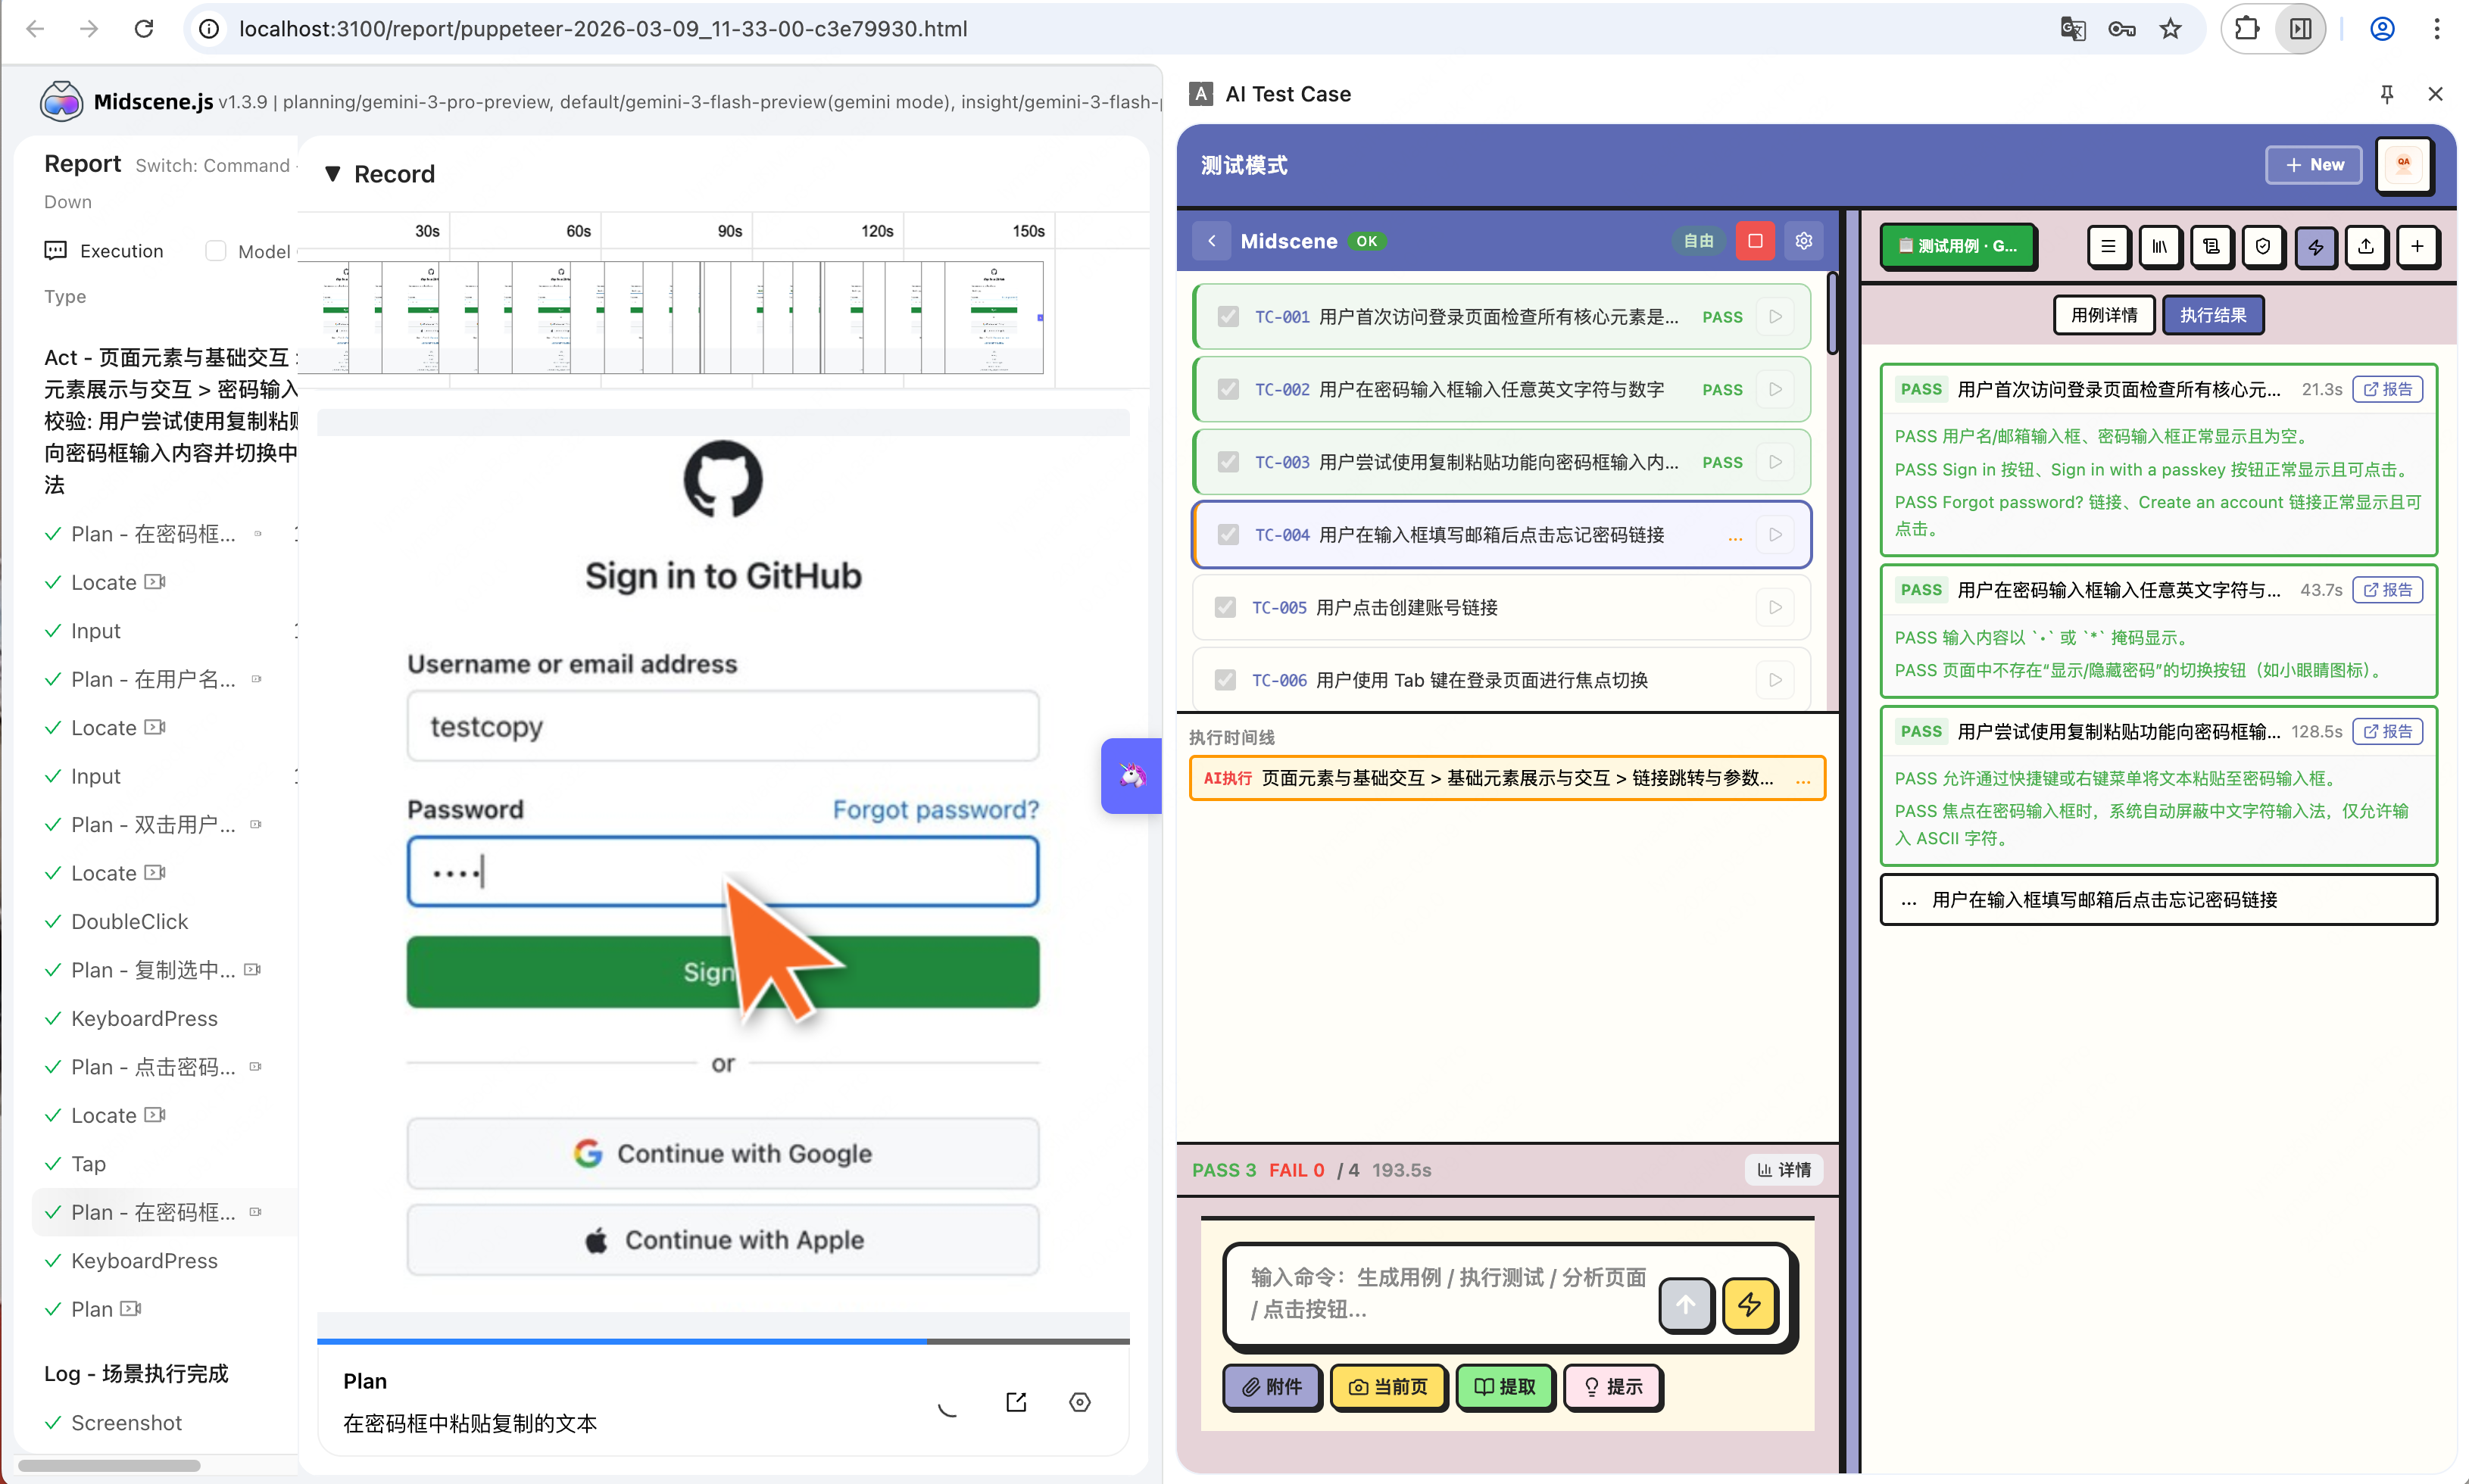2469x1484 pixels.
Task: Switch to the 执行结果 tab
Action: [x=2212, y=315]
